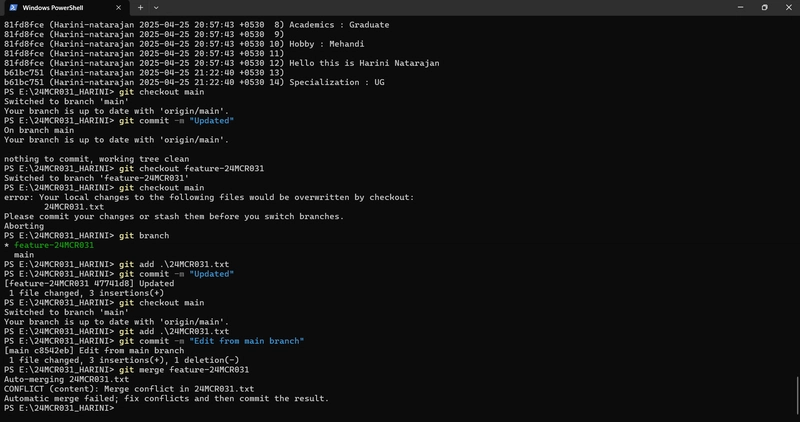
Task: Minimize the terminal window
Action: coord(740,7)
